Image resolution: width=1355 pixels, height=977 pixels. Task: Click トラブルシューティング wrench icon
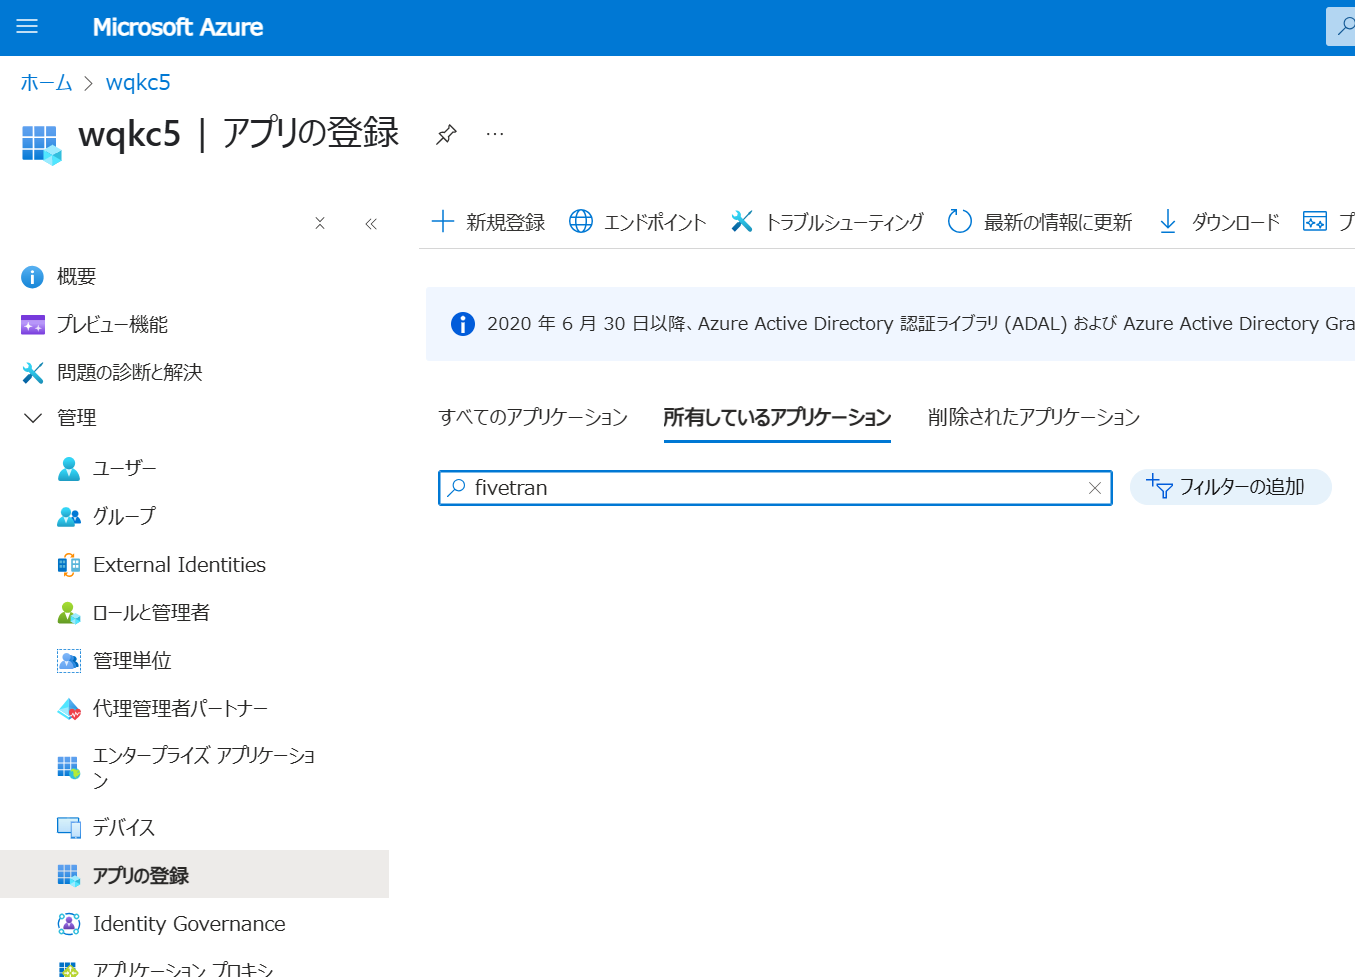click(741, 221)
